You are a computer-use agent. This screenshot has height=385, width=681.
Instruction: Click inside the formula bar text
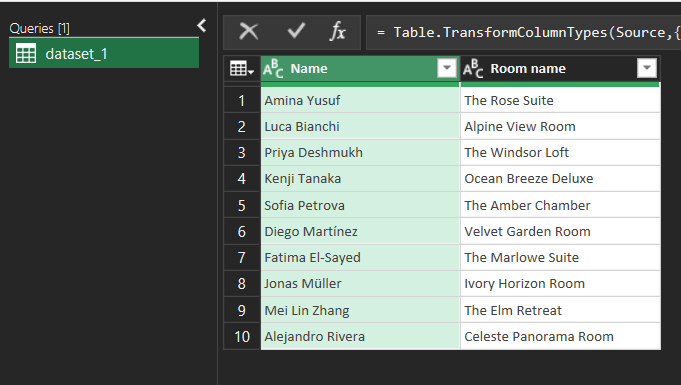tap(524, 33)
